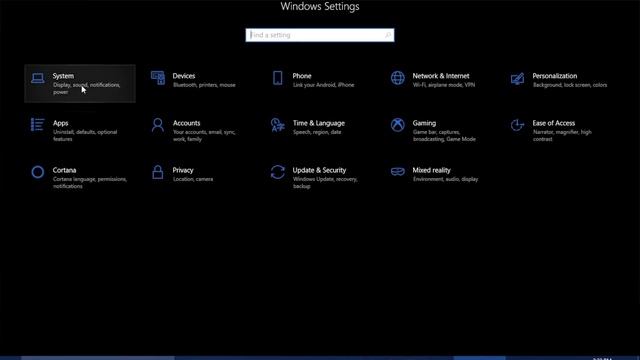The width and height of the screenshot is (640, 360).
Task: Open the Update & Security arrows icon
Action: point(278,172)
